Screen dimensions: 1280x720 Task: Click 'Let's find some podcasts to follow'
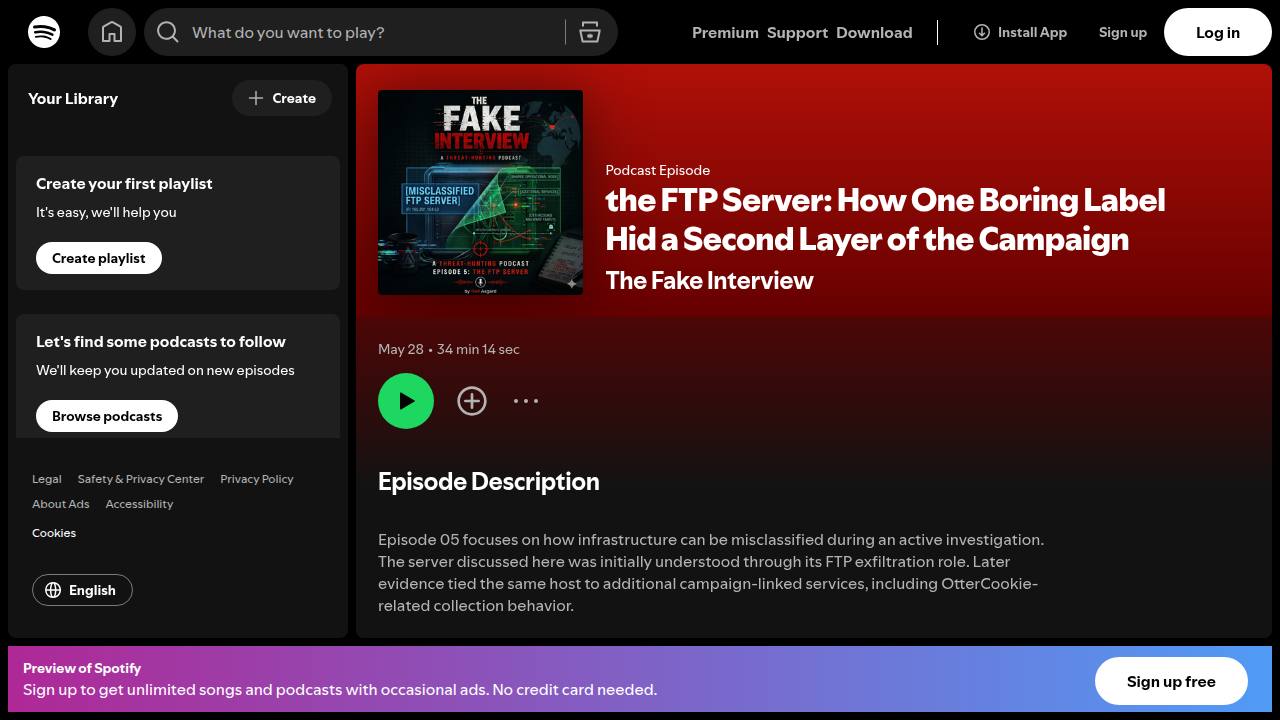[x=161, y=341]
